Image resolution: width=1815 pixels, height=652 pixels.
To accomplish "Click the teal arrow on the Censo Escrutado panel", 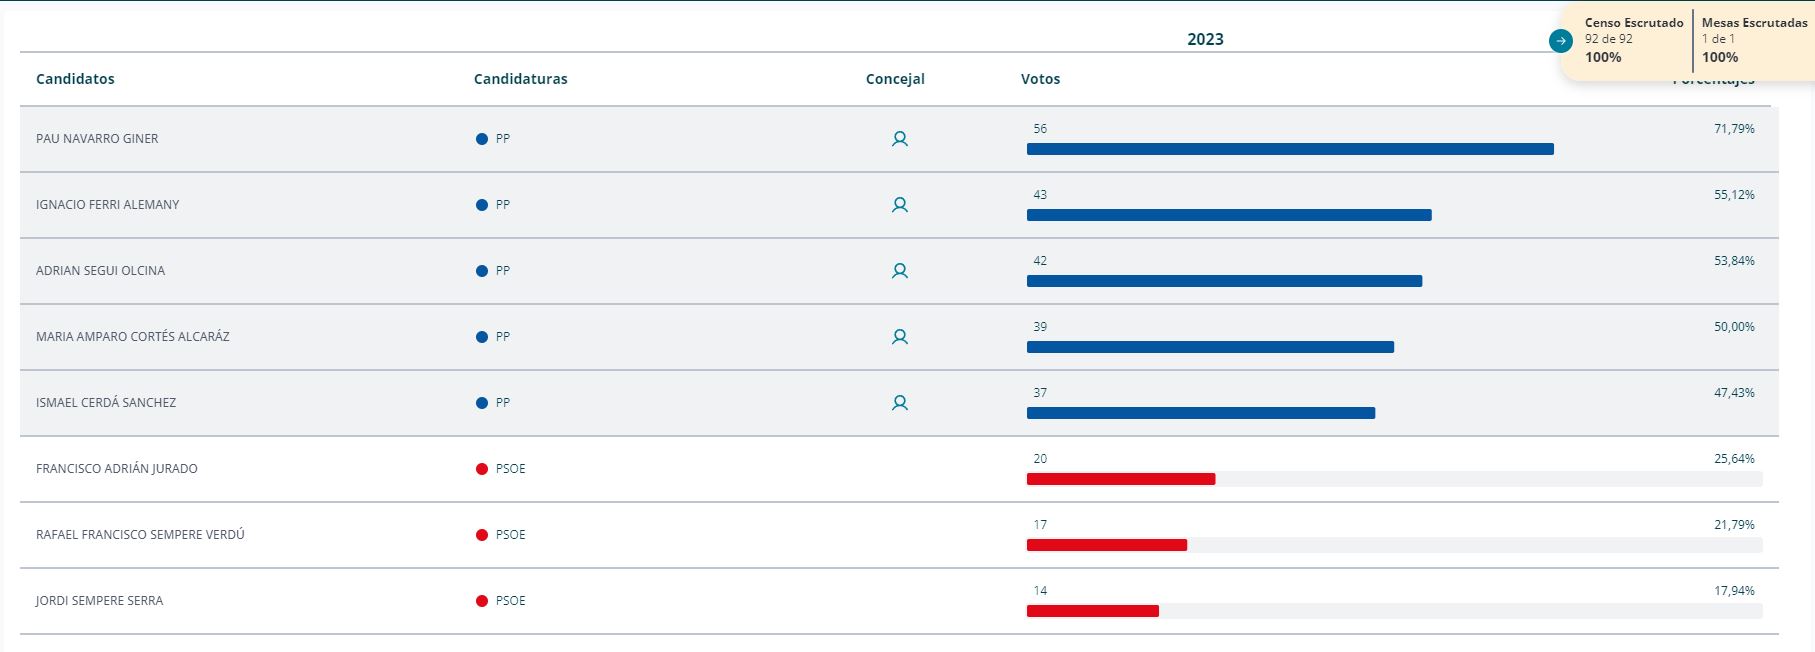I will click(1560, 41).
